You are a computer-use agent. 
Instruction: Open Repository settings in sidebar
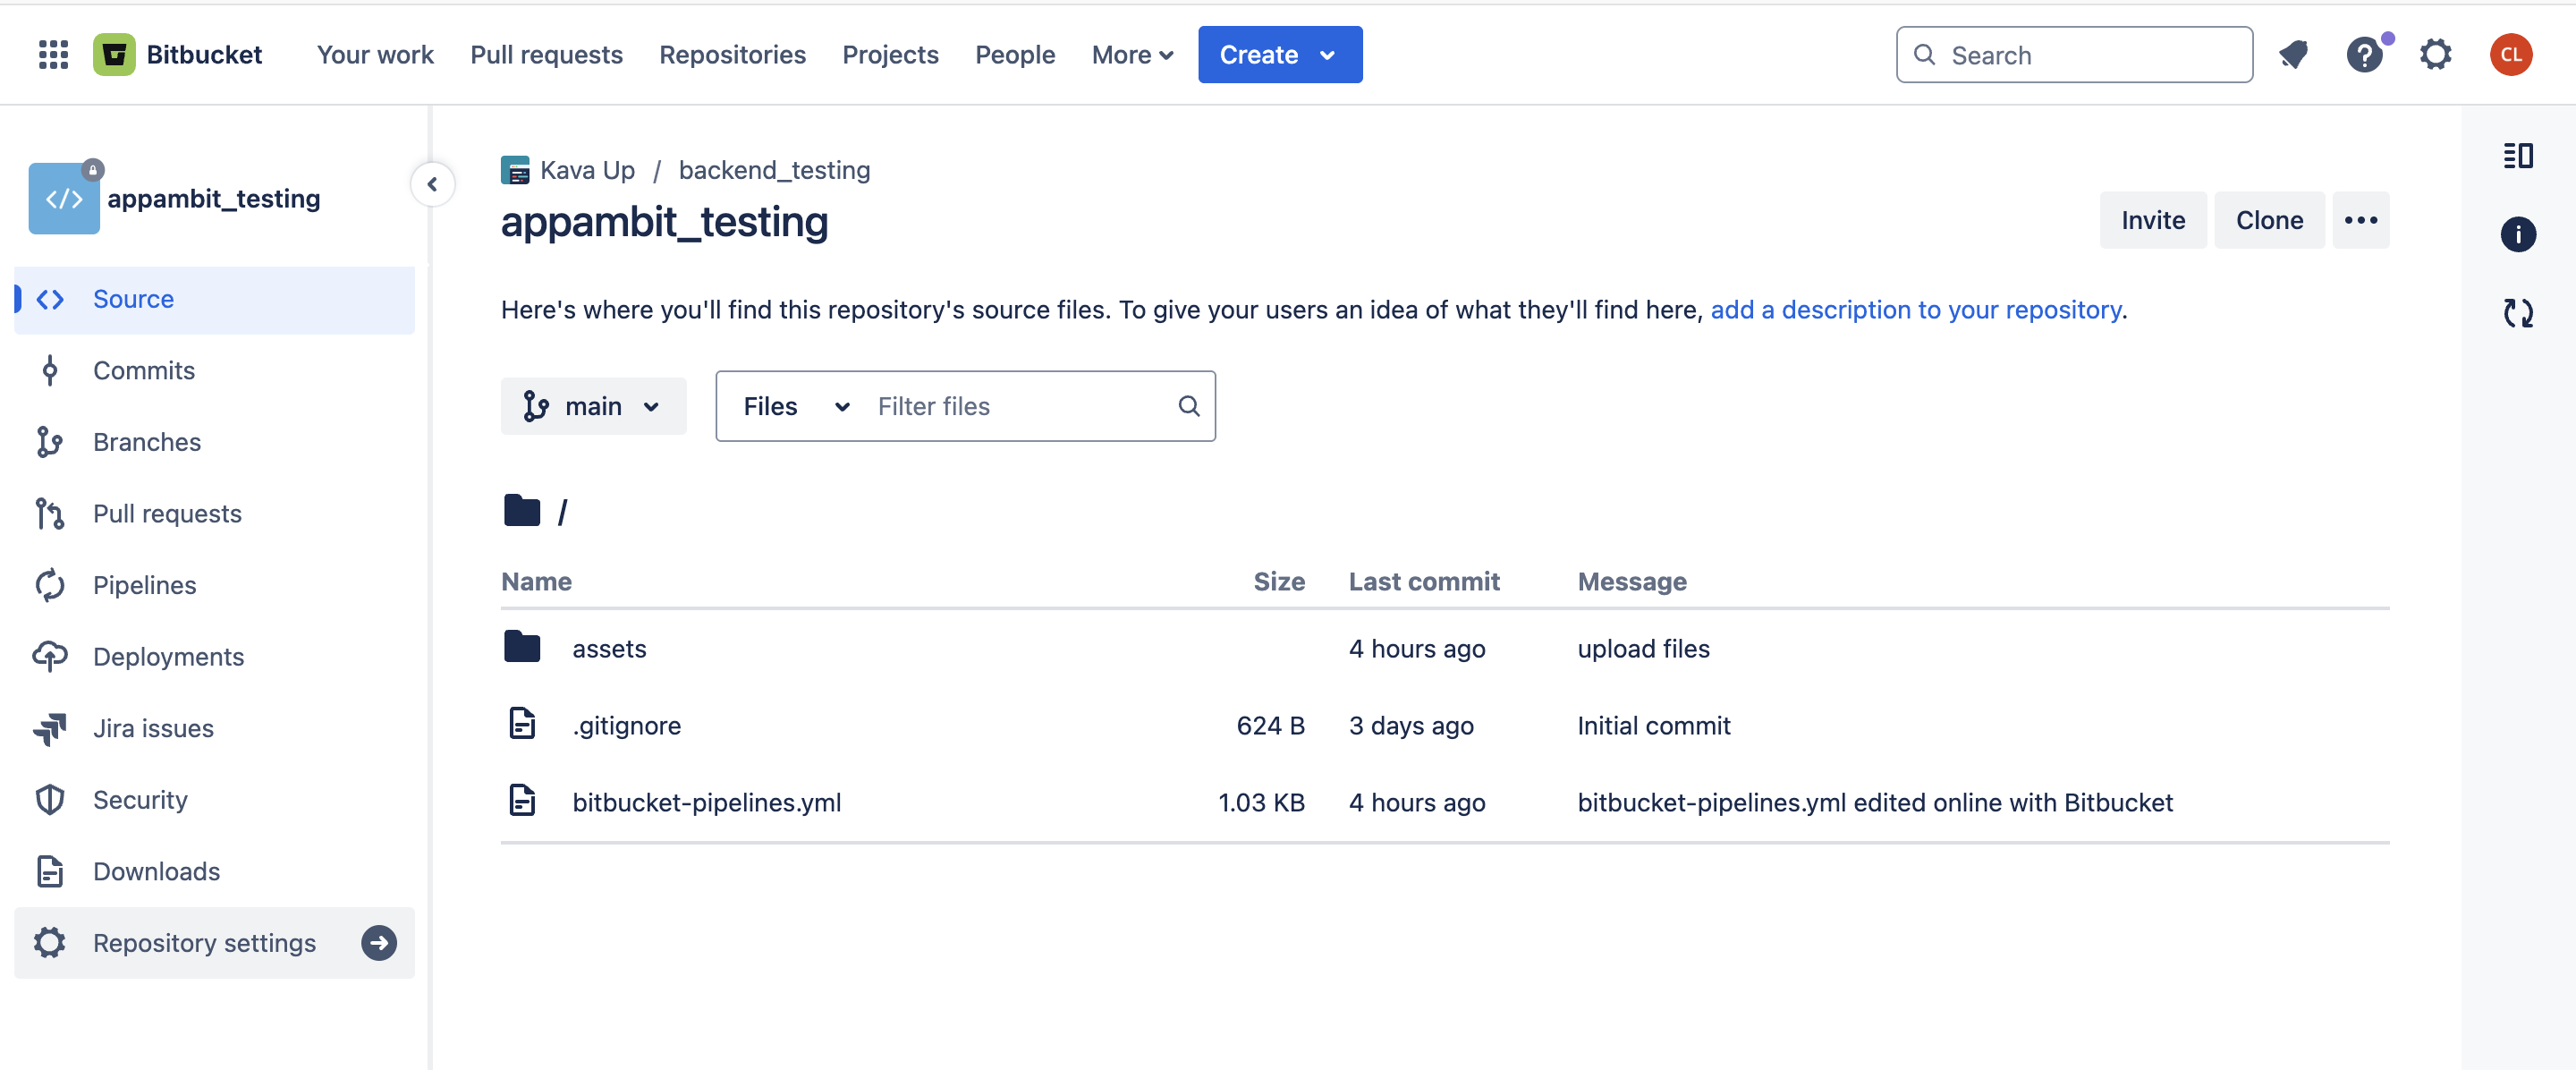(204, 943)
